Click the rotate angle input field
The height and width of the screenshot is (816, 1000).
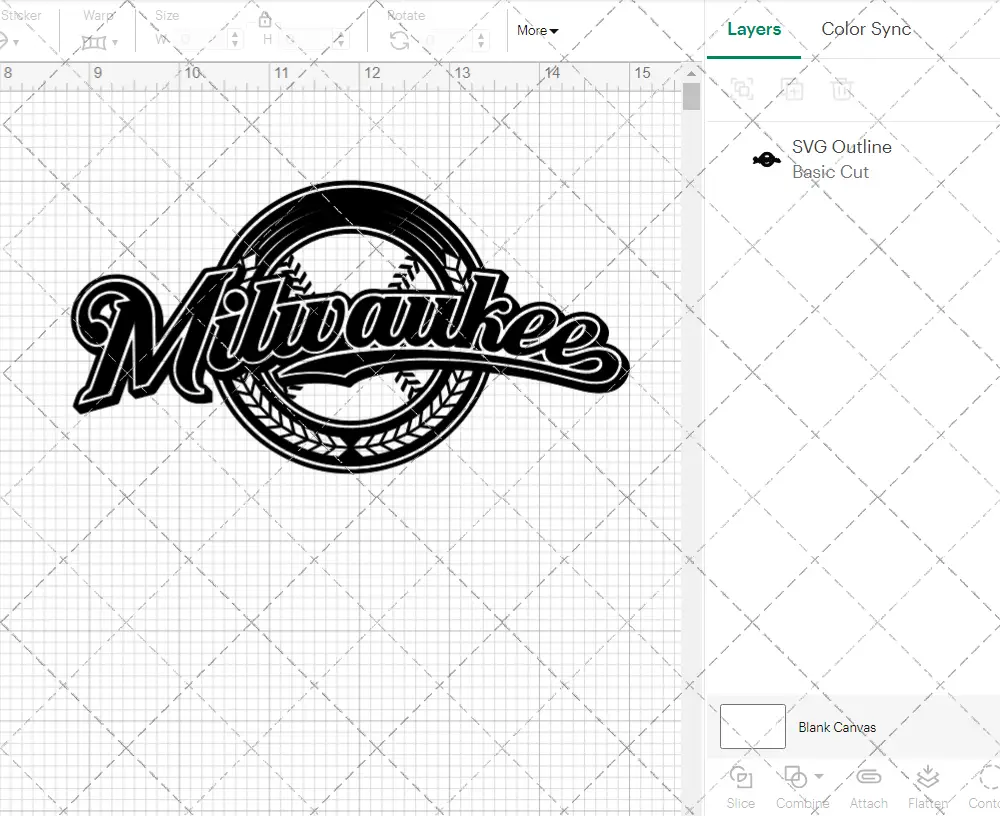point(448,40)
